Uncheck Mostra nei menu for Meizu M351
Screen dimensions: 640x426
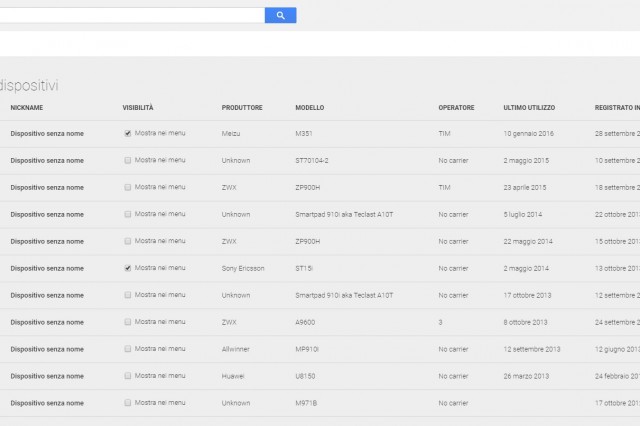coord(127,133)
